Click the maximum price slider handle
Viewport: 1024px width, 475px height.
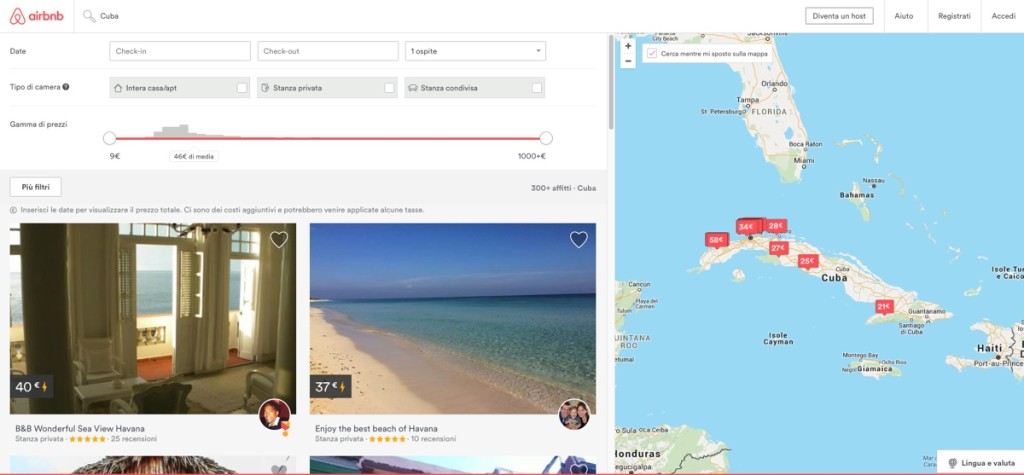546,138
